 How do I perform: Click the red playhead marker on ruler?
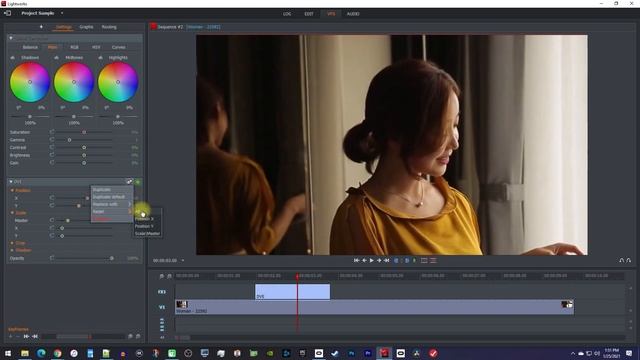(297, 276)
